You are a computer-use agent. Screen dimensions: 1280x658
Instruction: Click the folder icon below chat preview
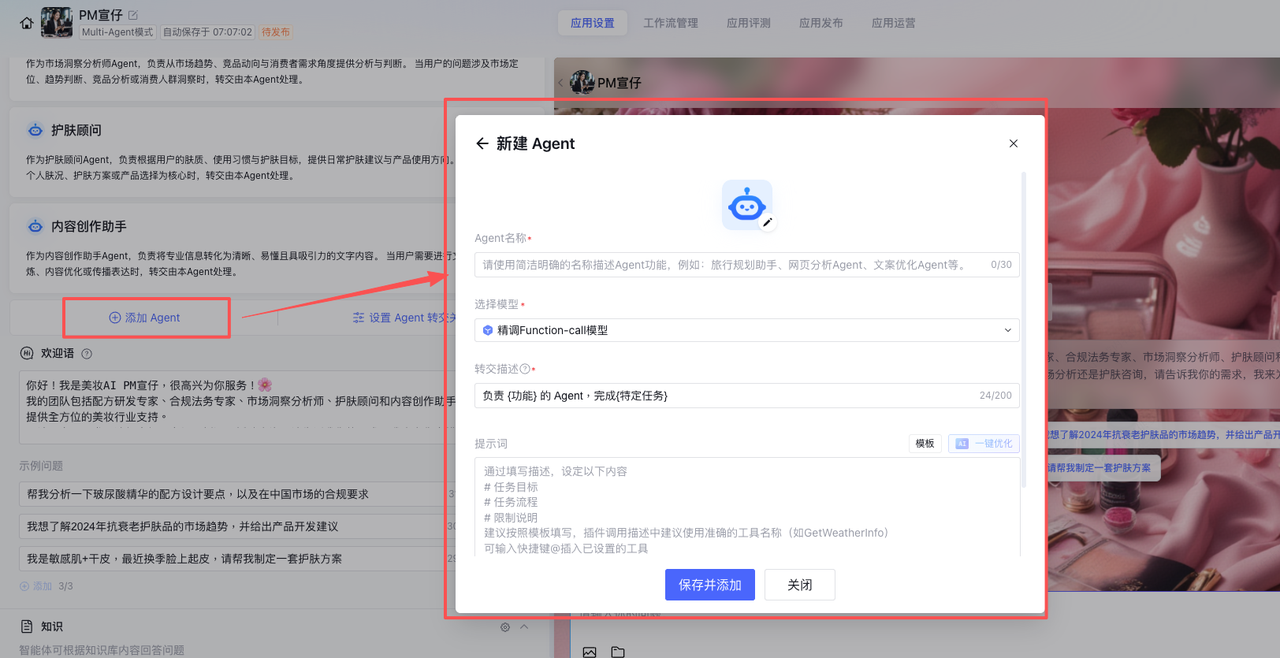click(618, 652)
